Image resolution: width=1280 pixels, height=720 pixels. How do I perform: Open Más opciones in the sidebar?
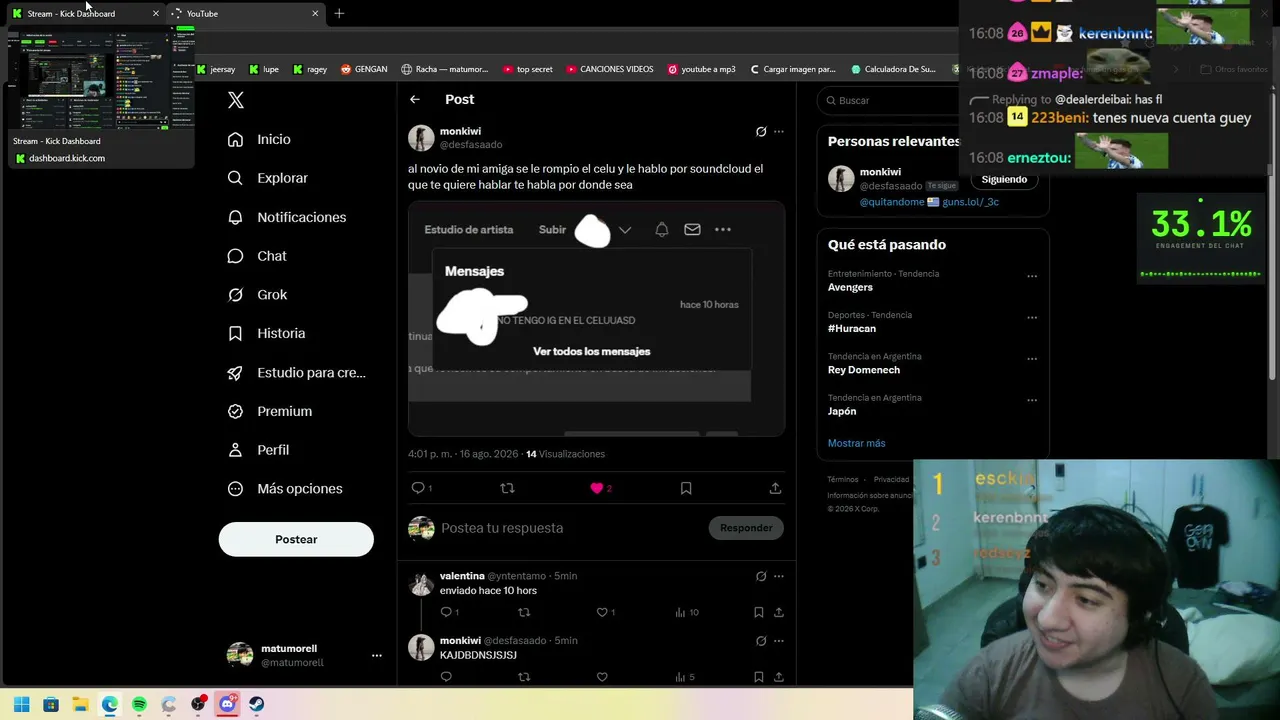pos(284,489)
